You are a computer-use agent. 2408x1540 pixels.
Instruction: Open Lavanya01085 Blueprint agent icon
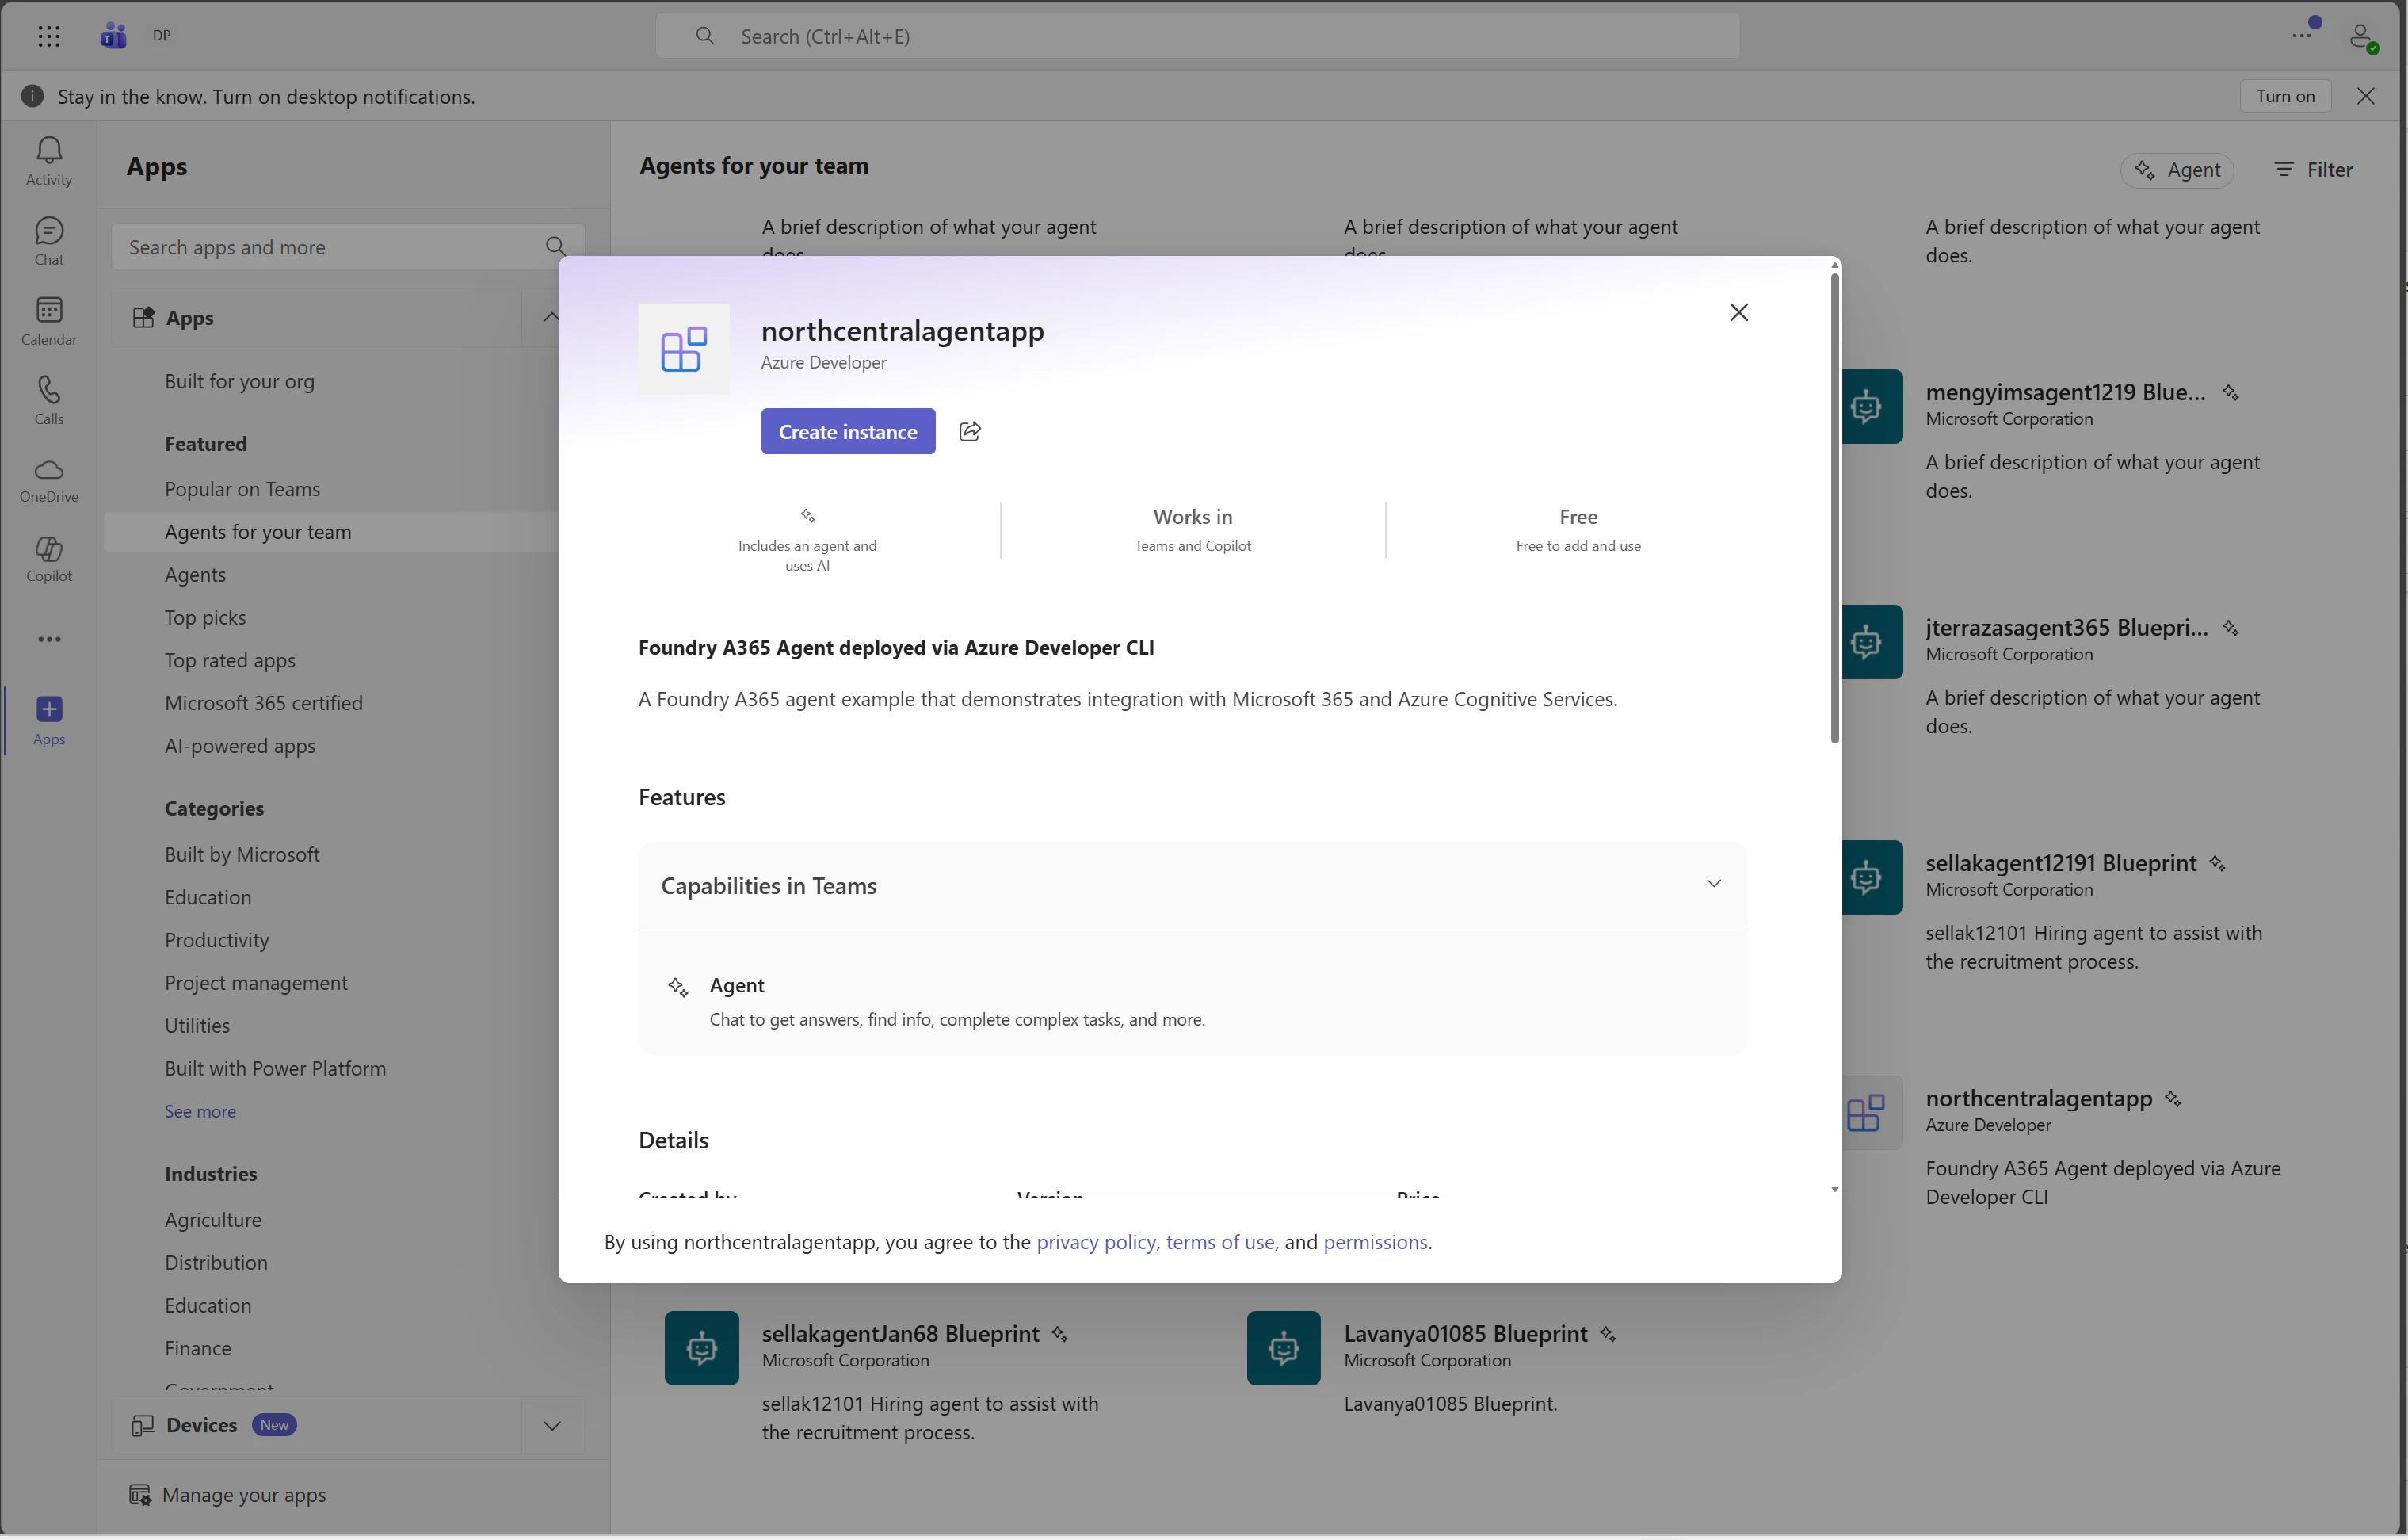click(x=1284, y=1348)
